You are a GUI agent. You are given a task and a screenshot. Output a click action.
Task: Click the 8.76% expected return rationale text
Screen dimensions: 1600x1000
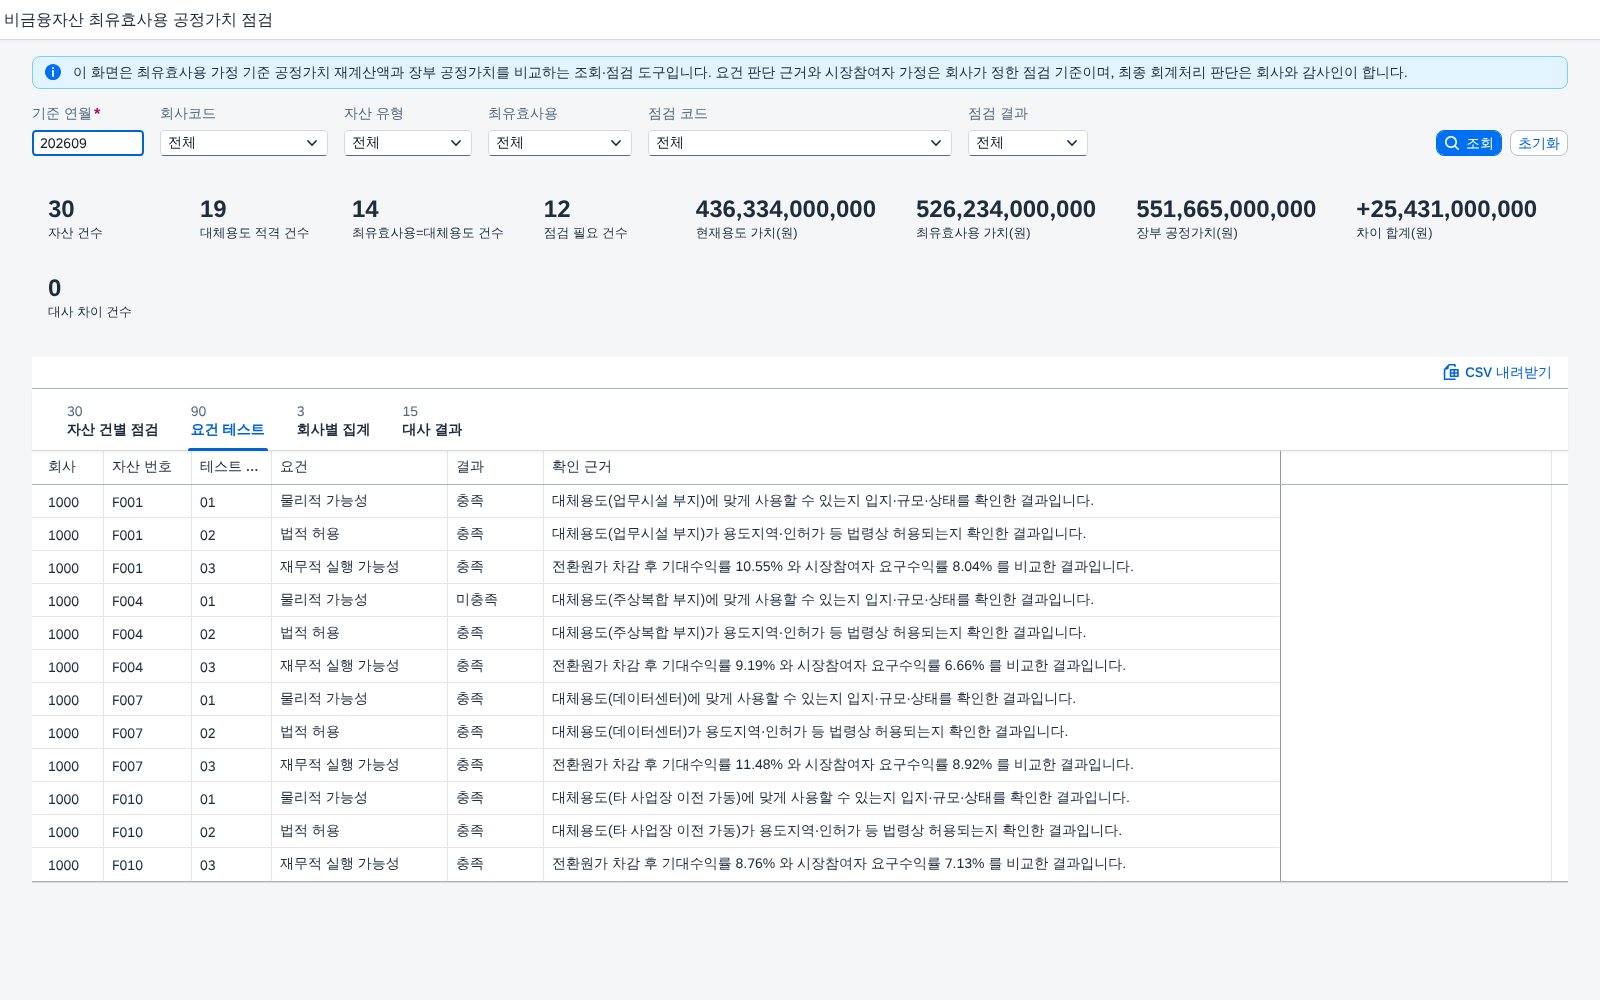coord(839,864)
